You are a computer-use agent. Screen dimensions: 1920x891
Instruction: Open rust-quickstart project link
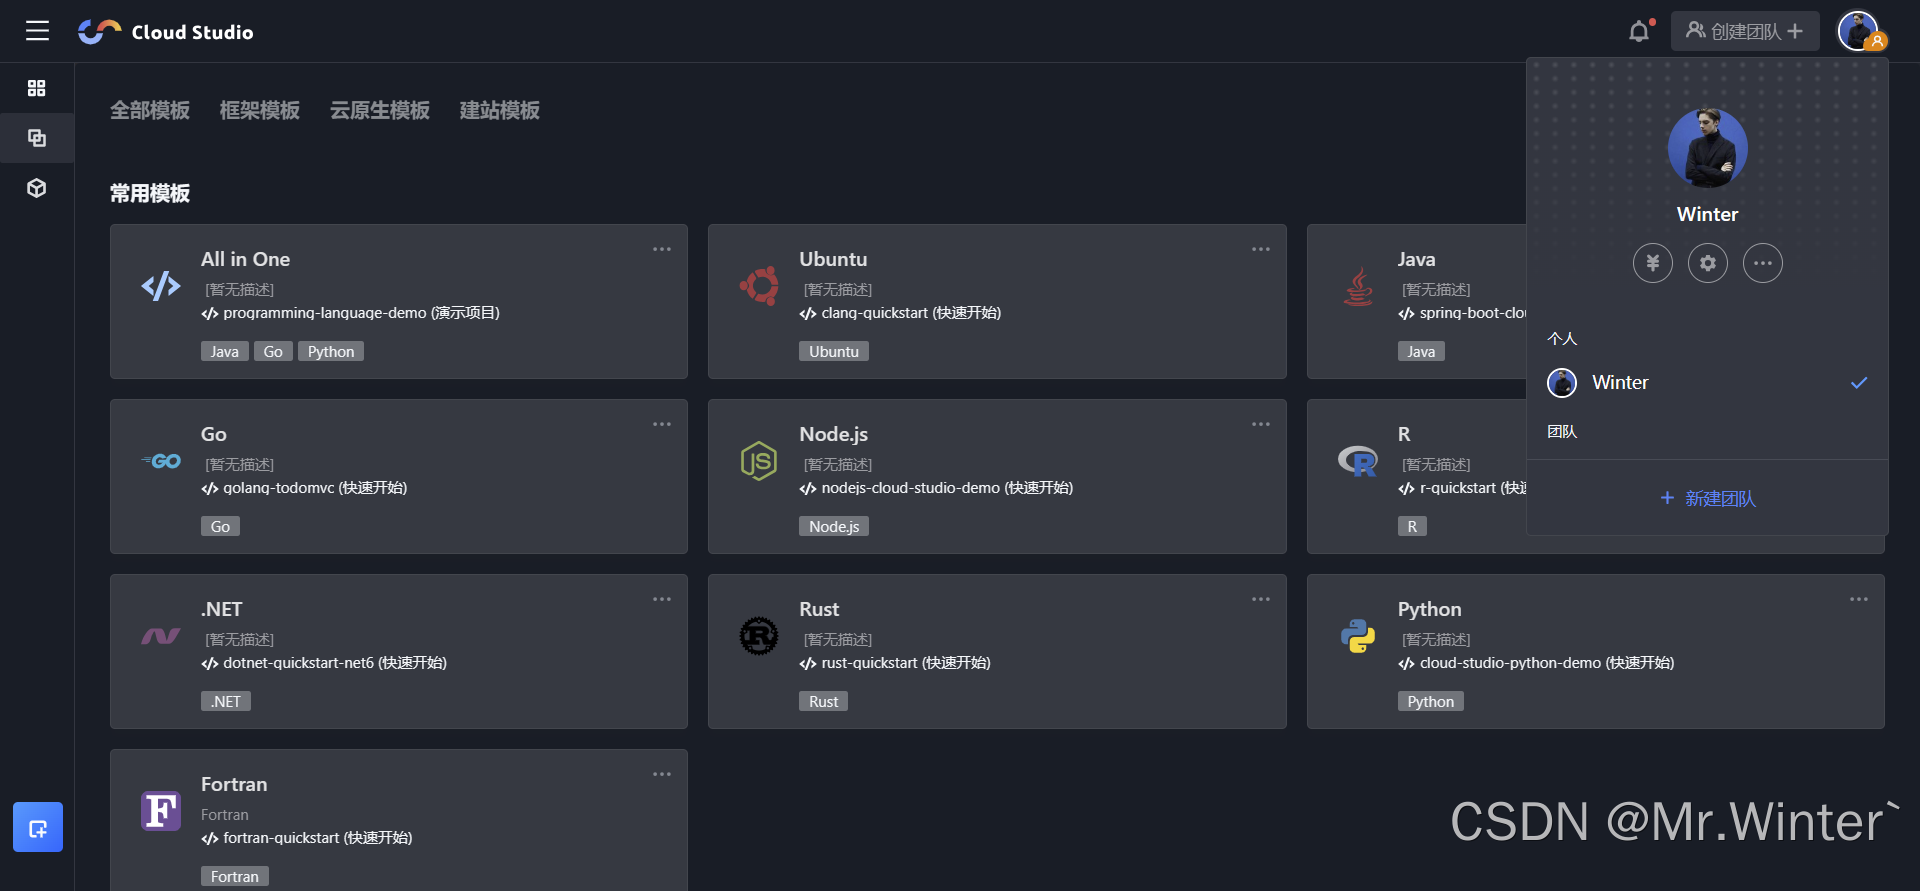pos(895,663)
